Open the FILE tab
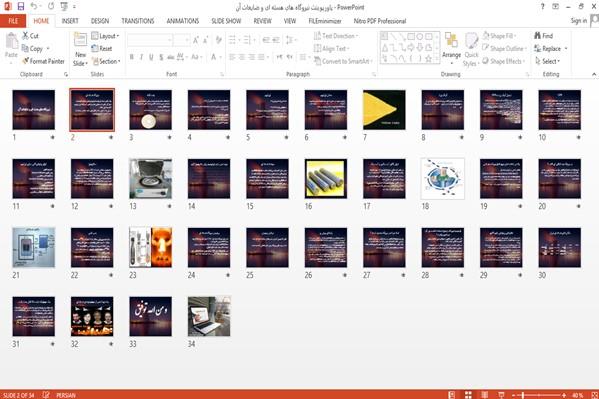The image size is (599, 399). pos(13,21)
